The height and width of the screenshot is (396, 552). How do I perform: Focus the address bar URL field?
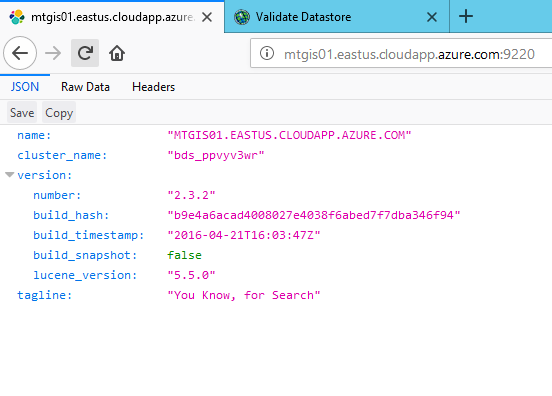[401, 54]
